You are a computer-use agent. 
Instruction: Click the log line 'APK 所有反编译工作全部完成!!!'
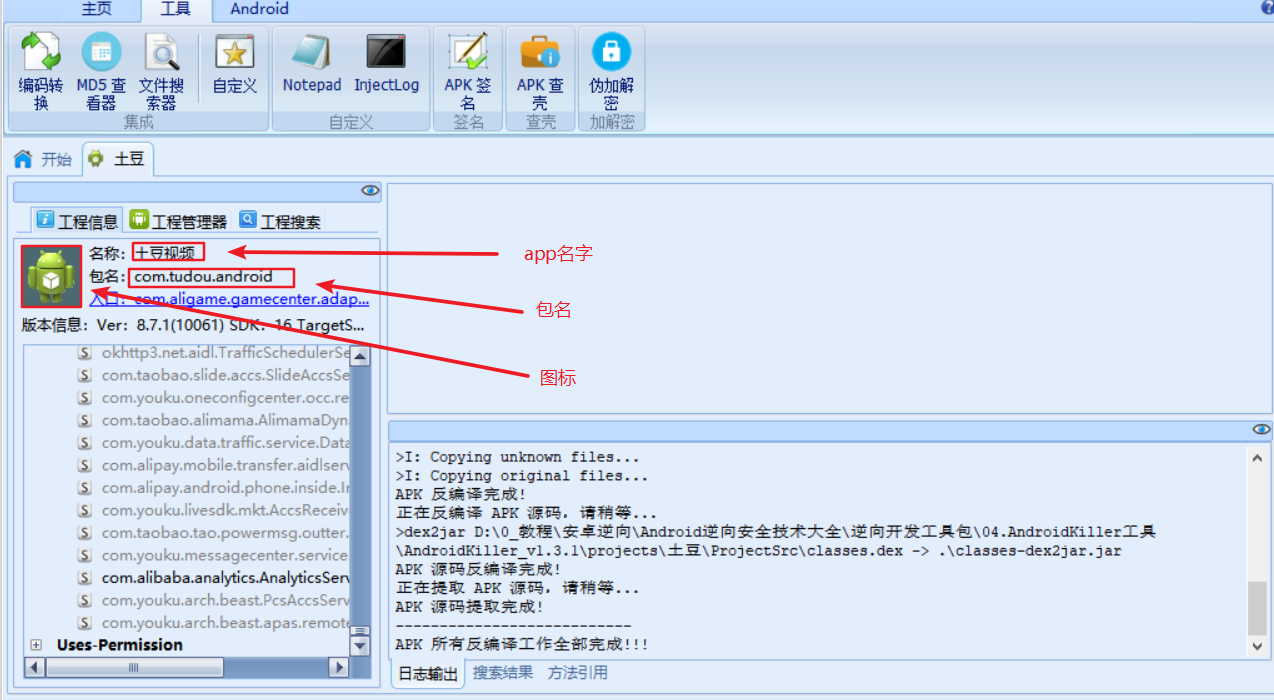click(521, 645)
